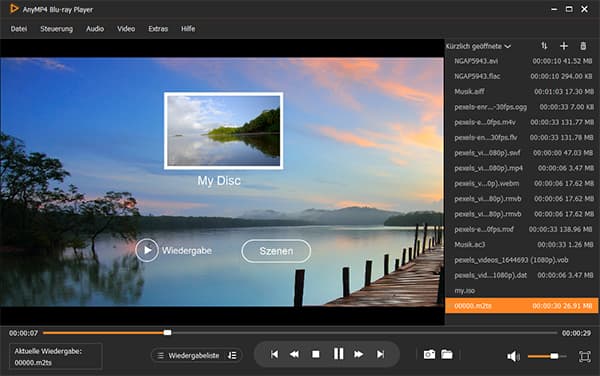Select Musik.ac3 in the playlist

522,245
